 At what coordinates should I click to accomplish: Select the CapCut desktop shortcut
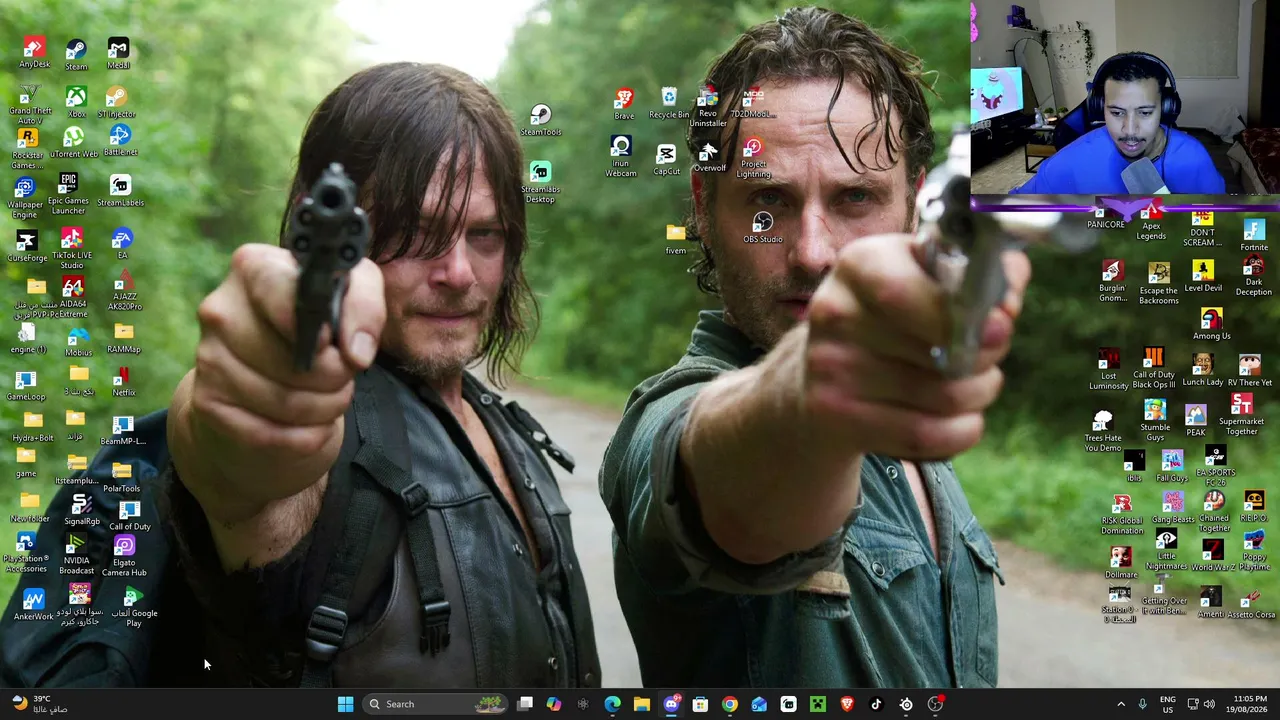[x=666, y=160]
